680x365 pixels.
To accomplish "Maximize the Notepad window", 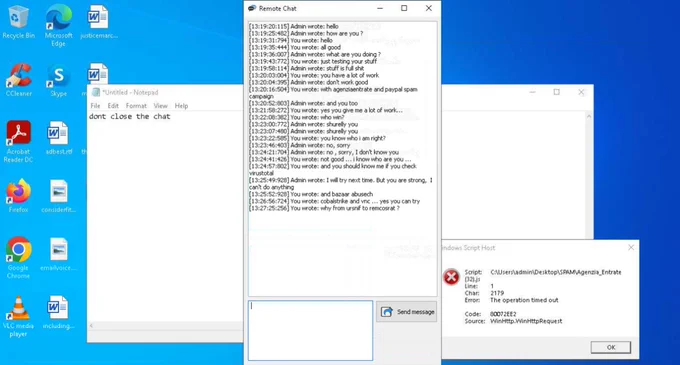I will [x=556, y=92].
